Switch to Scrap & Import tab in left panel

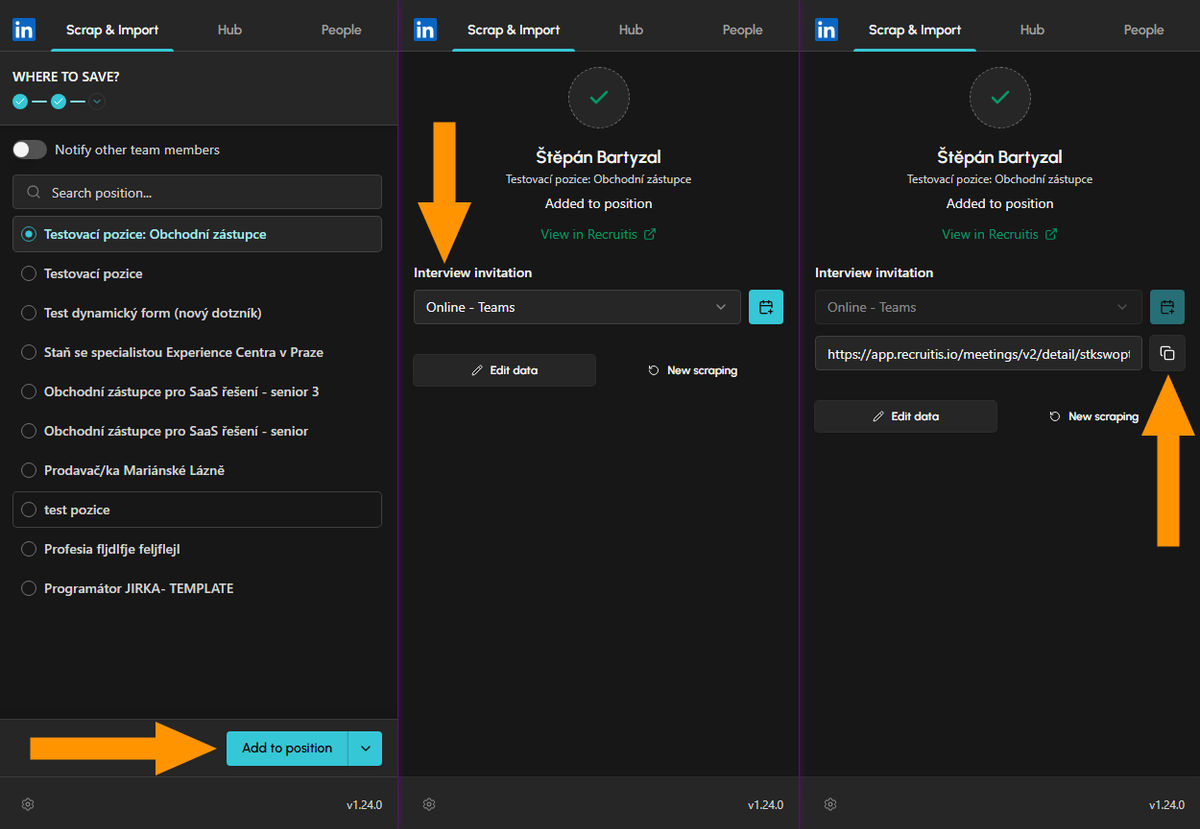(x=112, y=30)
